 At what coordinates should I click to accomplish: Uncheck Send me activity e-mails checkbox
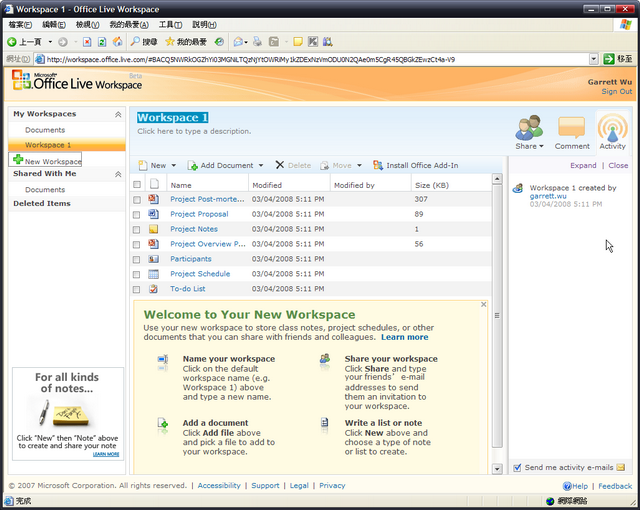[x=517, y=468]
